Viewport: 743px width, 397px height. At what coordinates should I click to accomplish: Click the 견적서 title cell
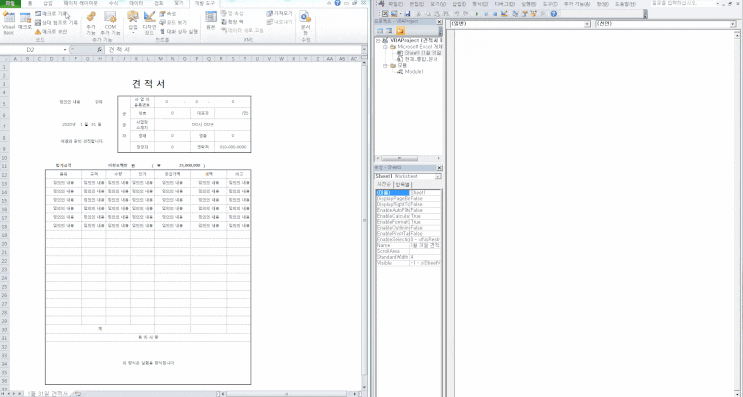(149, 84)
